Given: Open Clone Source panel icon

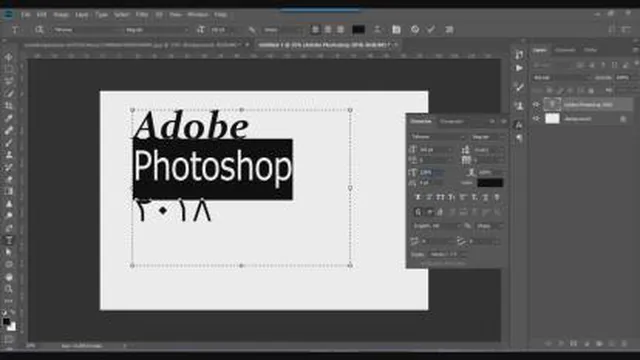Looking at the screenshot, I should click(519, 106).
